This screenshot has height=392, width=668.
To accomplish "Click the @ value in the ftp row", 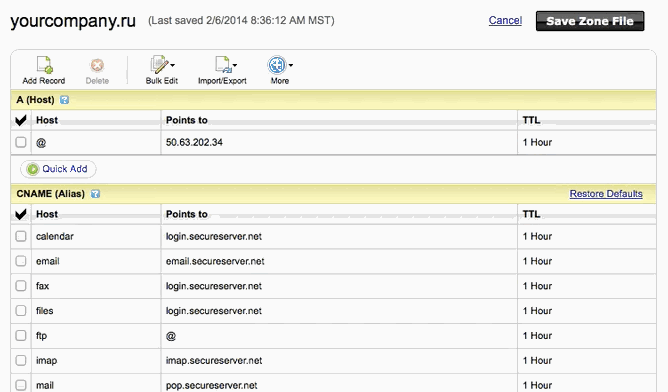I will (x=171, y=336).
